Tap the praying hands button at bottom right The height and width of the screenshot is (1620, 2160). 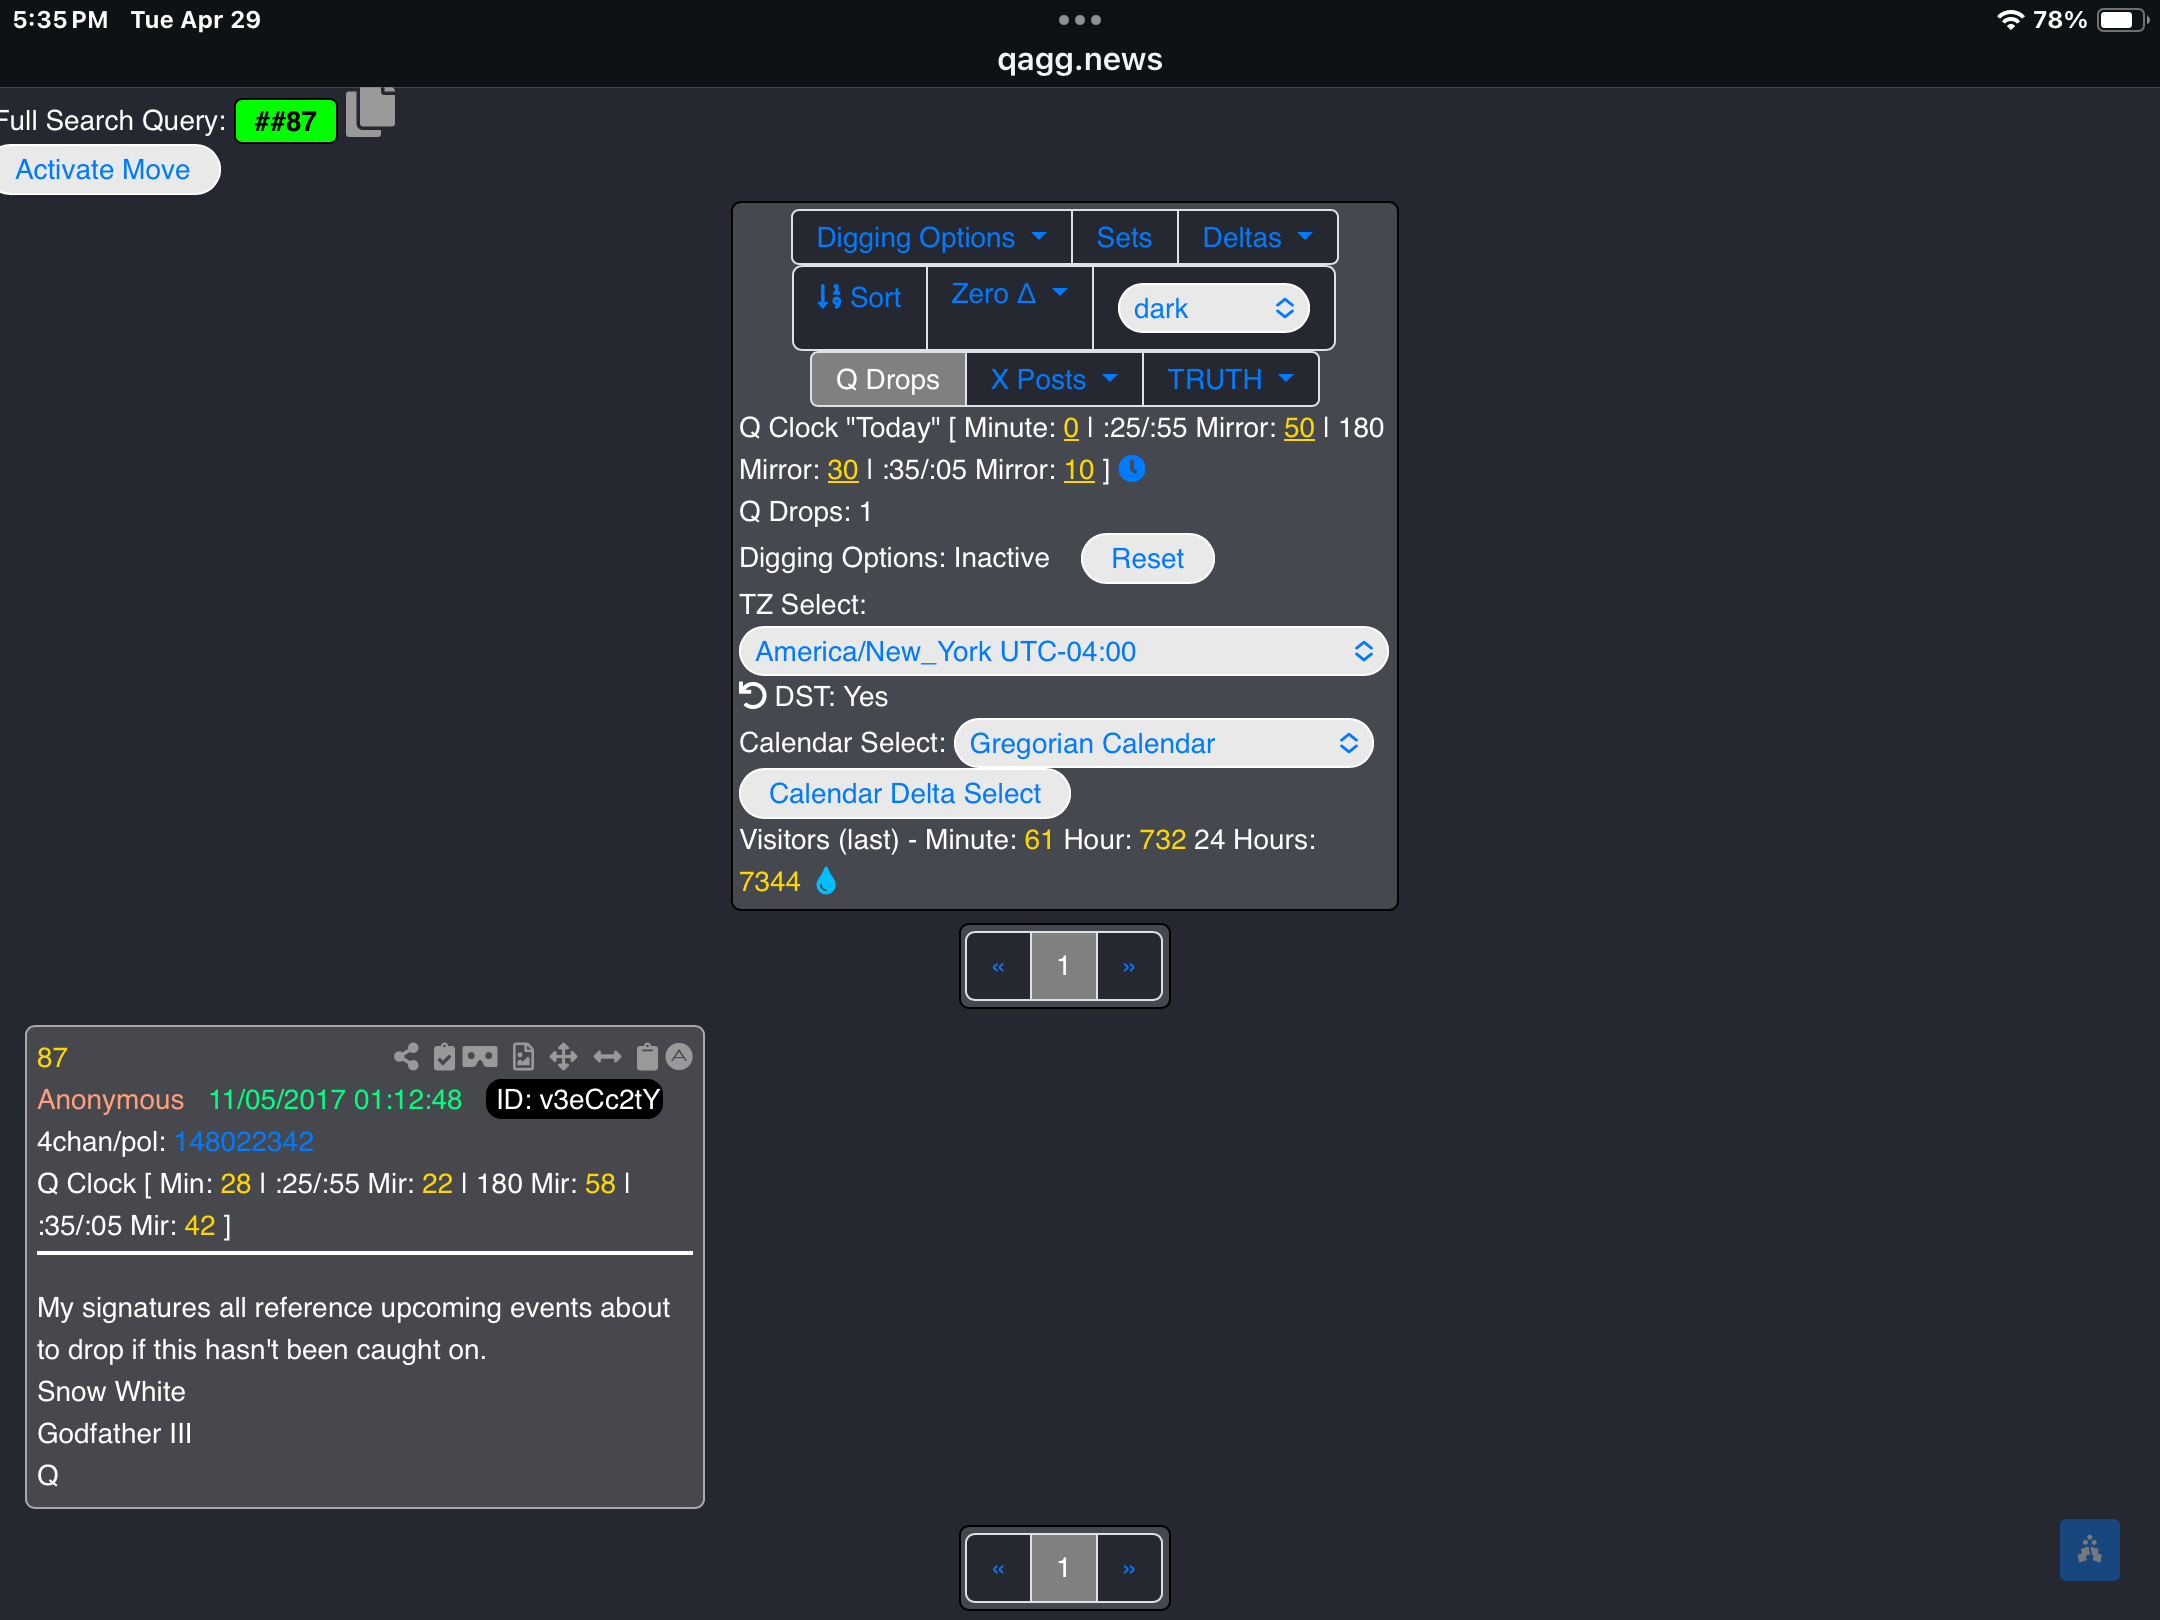2089,1550
